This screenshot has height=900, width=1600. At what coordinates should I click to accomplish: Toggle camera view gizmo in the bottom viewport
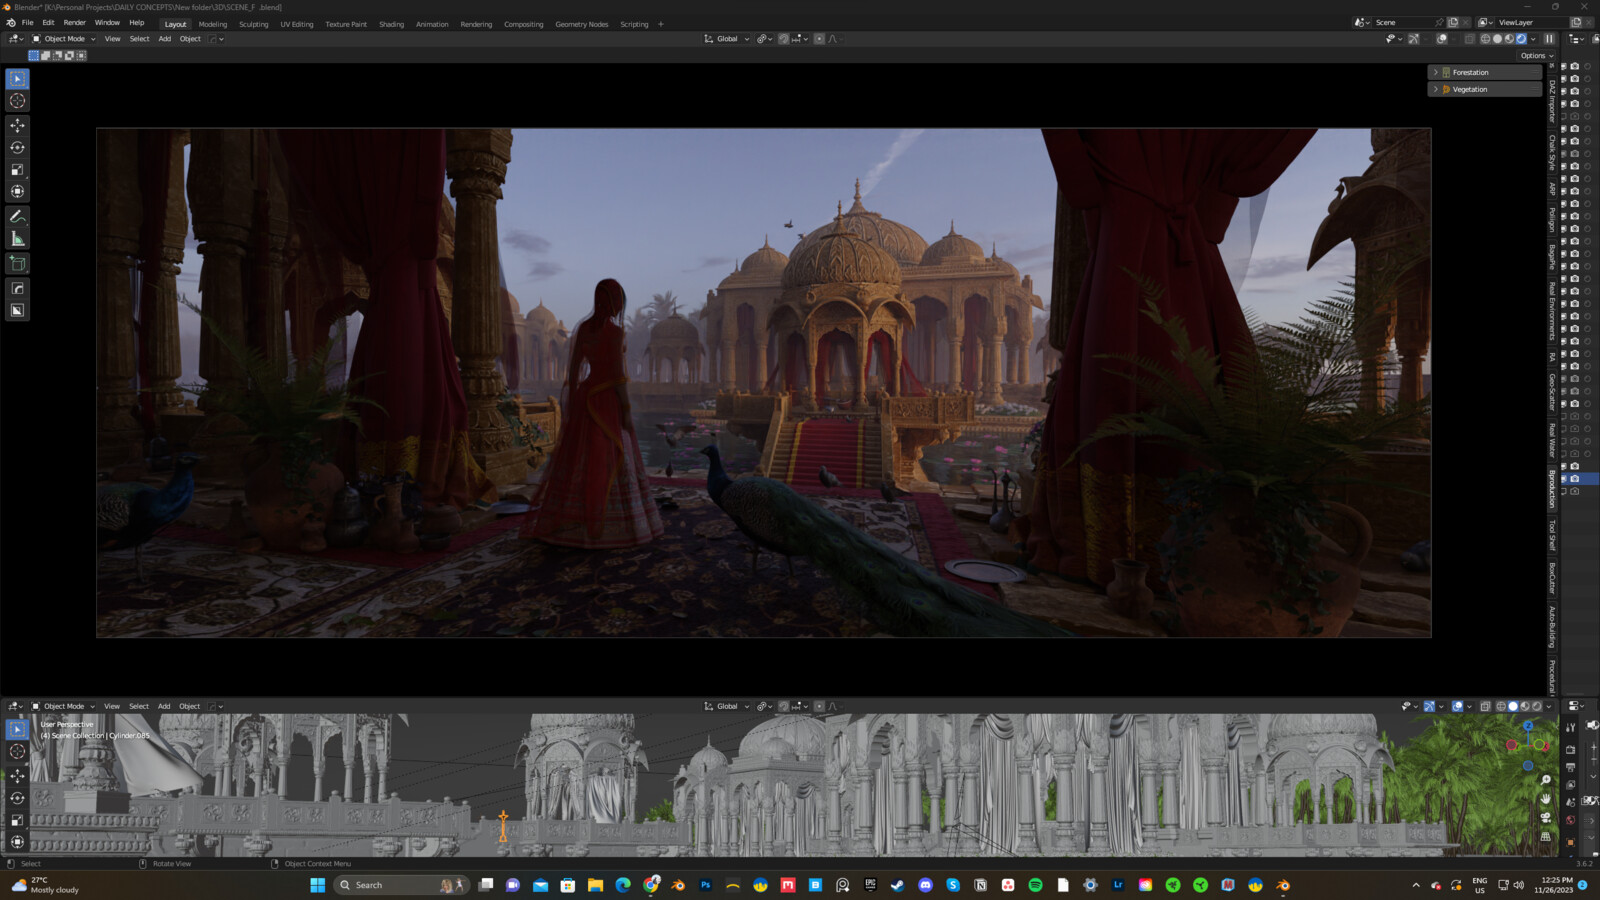pos(1545,817)
